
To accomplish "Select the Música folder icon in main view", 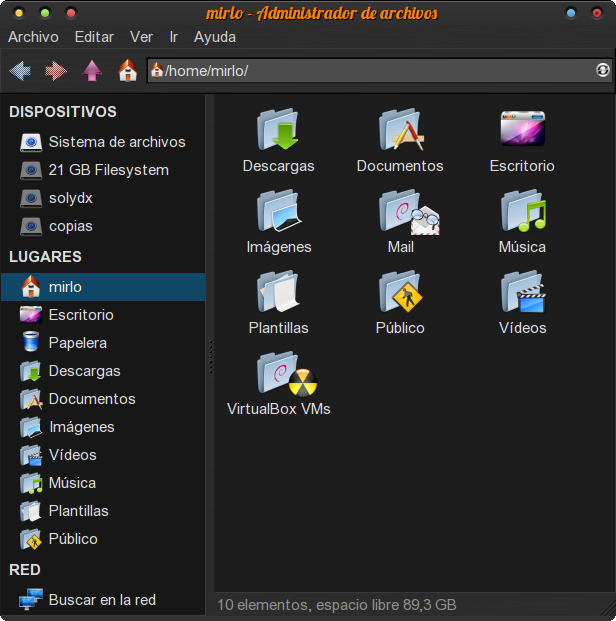I will click(x=523, y=210).
